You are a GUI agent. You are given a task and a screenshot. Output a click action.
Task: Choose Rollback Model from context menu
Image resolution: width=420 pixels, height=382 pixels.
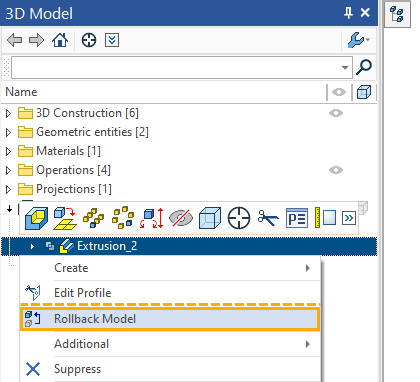[170, 319]
